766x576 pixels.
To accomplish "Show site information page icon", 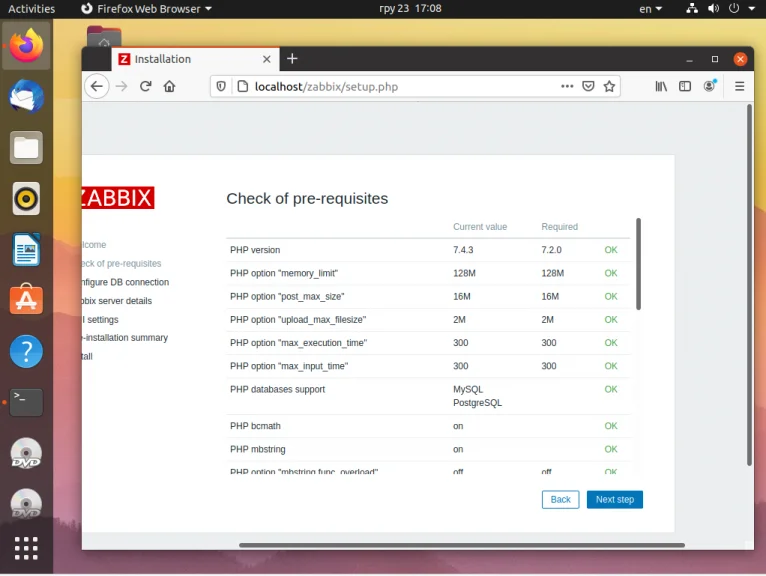I will (242, 86).
